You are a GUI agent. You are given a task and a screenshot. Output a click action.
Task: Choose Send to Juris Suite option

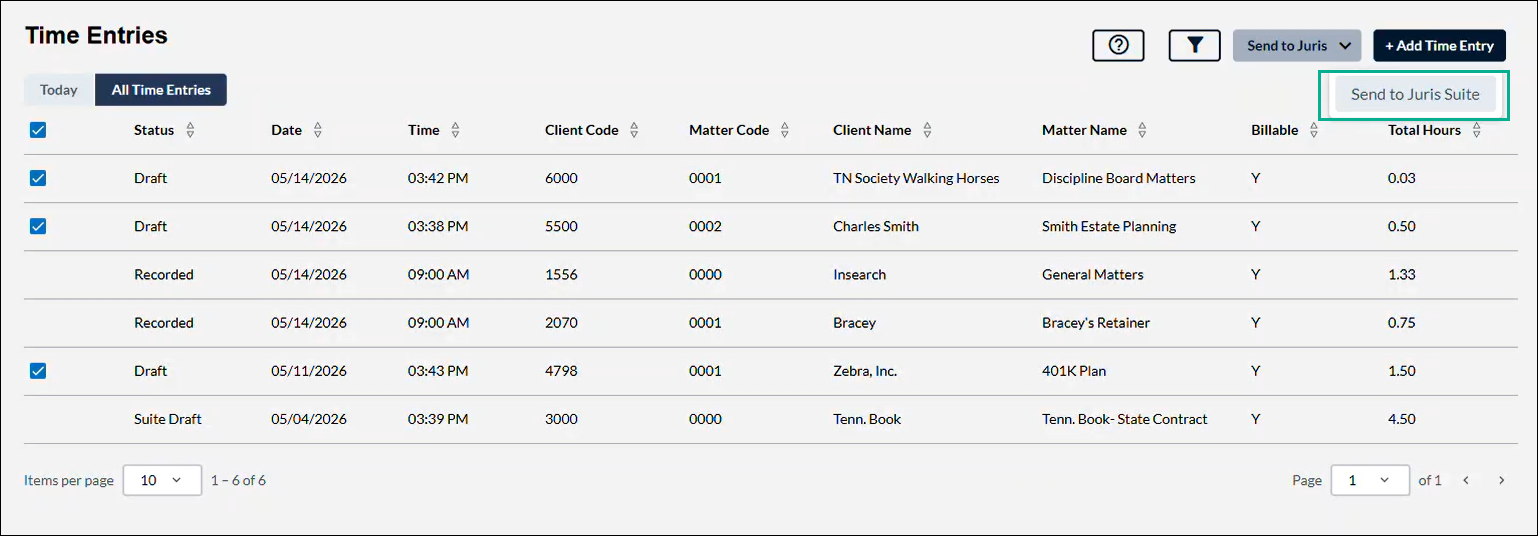(x=1415, y=95)
